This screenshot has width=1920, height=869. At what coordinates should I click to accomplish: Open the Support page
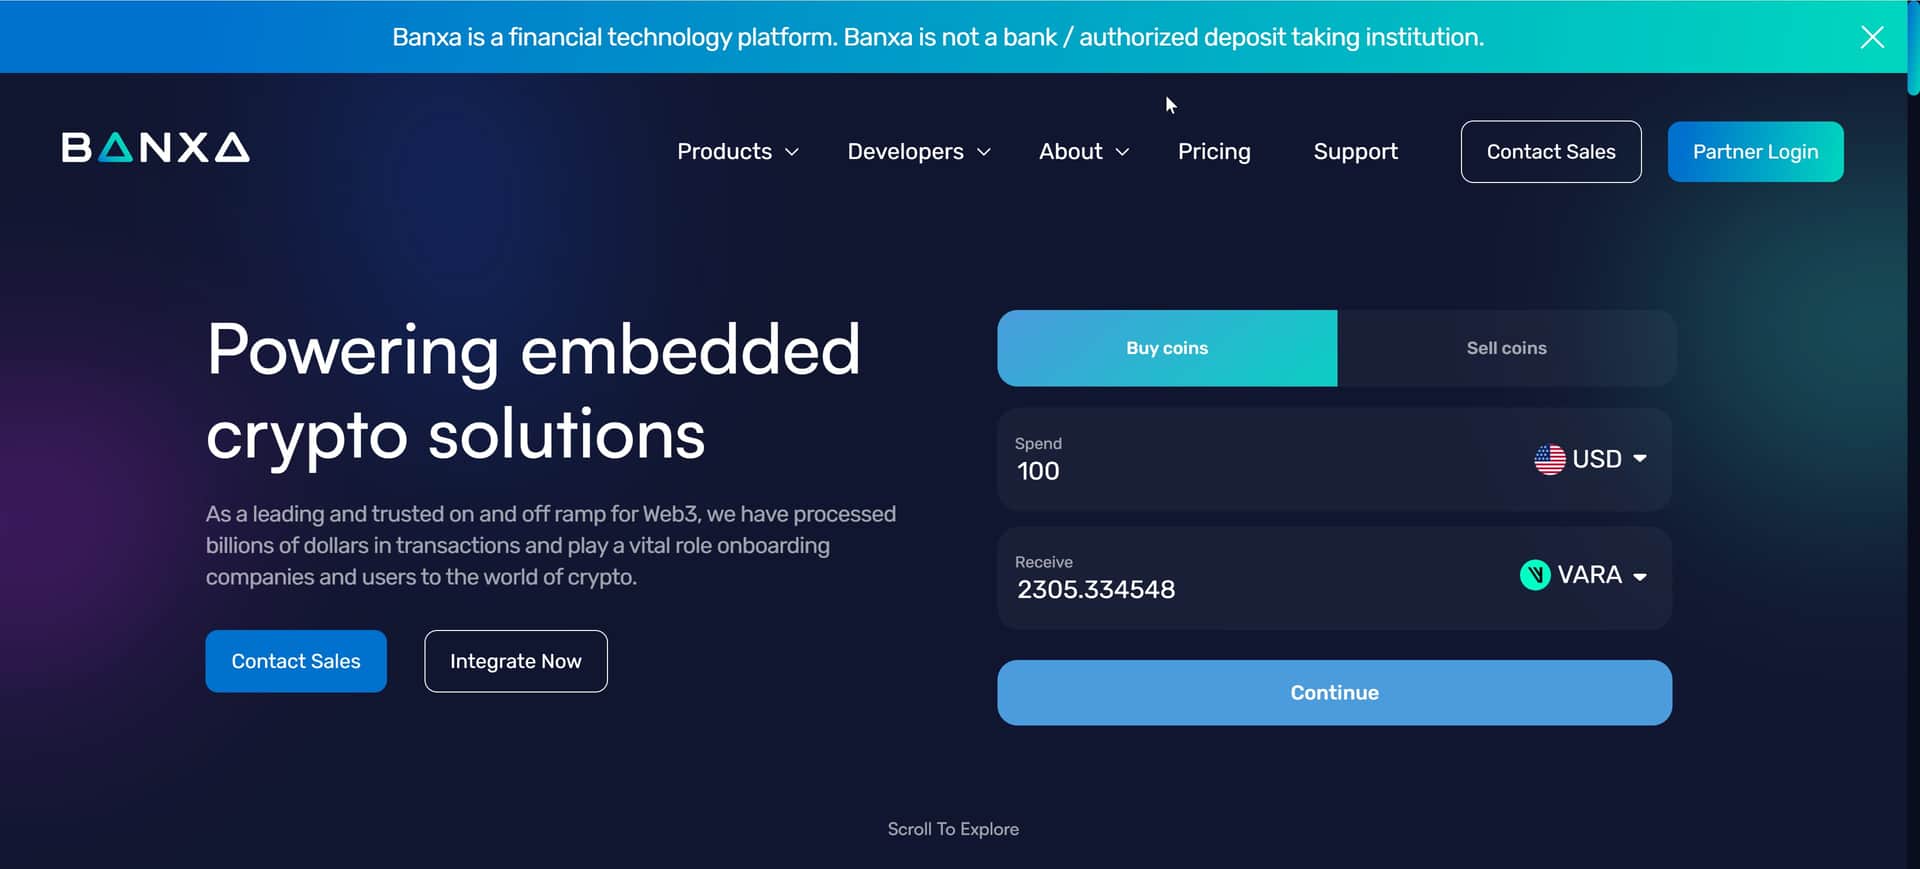pos(1355,152)
